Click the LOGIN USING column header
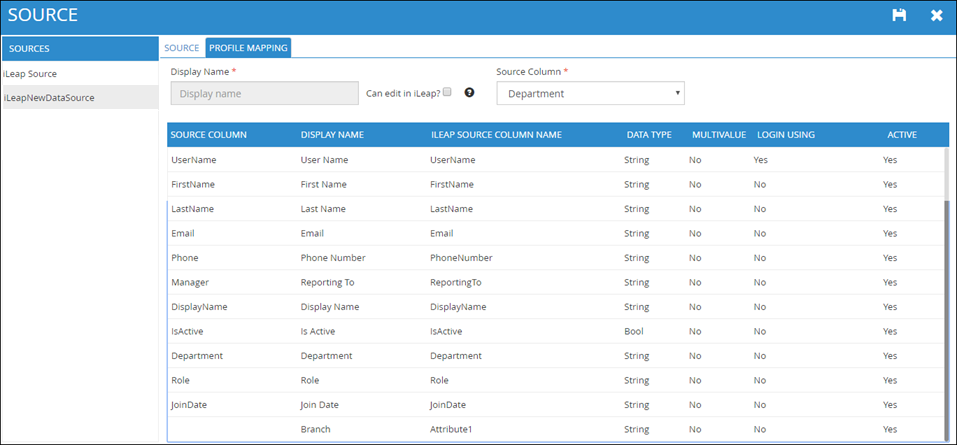The width and height of the screenshot is (957, 445). point(785,135)
